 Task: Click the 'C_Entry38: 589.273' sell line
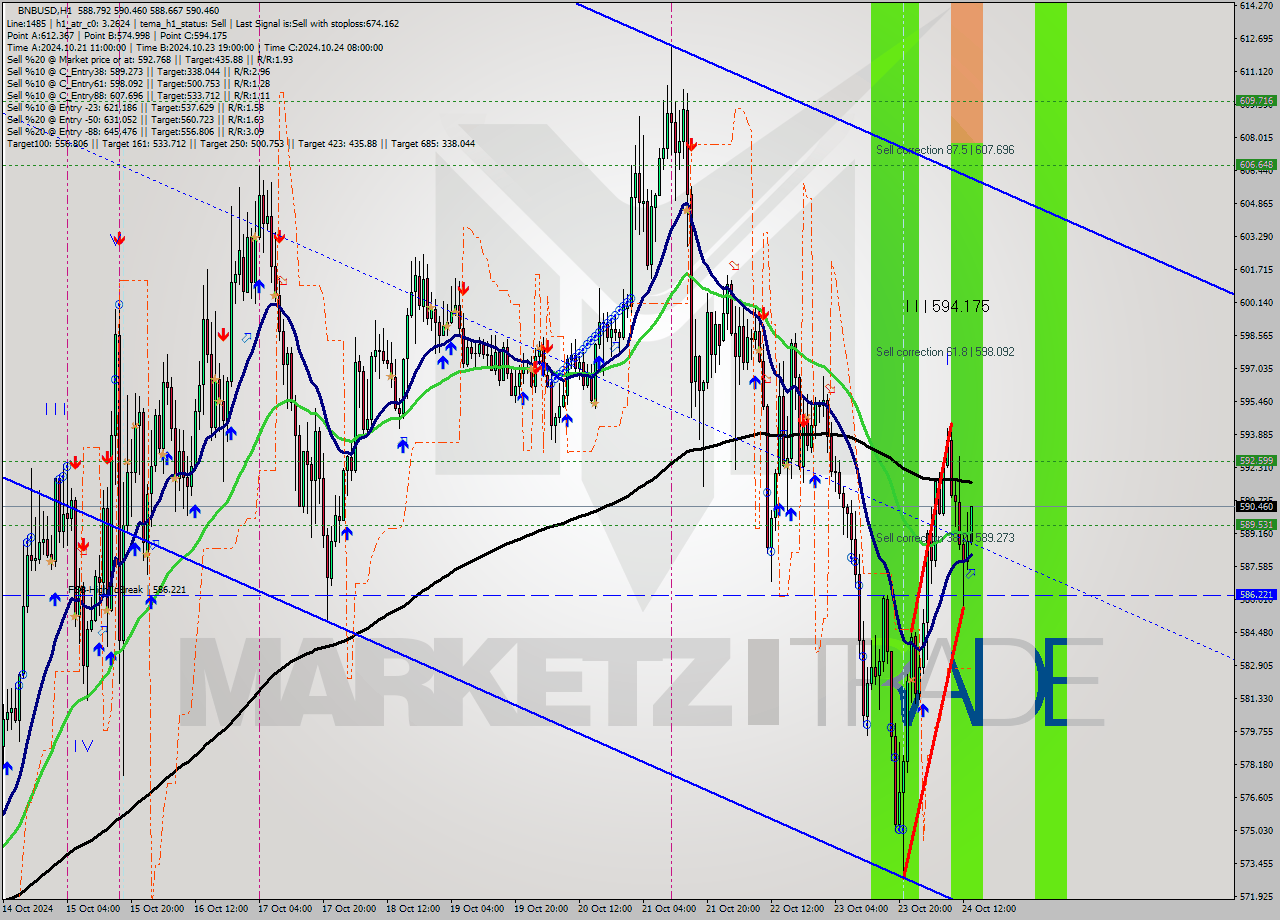(139, 71)
